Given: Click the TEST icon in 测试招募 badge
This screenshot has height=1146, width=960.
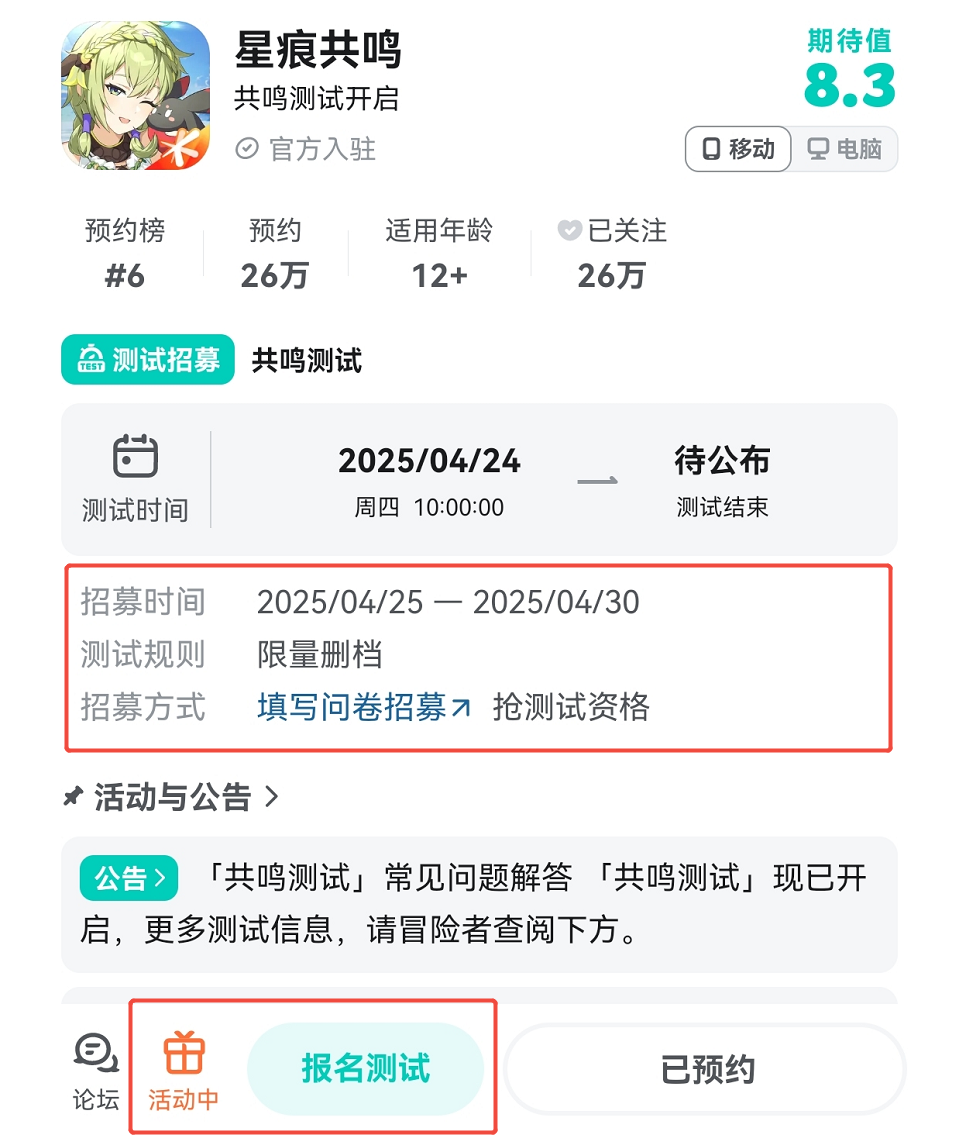Looking at the screenshot, I should [91, 359].
